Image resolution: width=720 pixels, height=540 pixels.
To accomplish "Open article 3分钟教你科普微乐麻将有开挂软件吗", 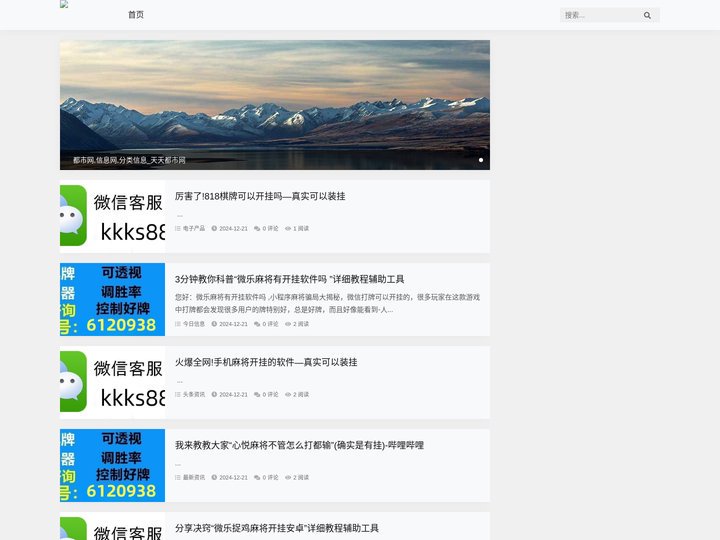I will [x=289, y=279].
